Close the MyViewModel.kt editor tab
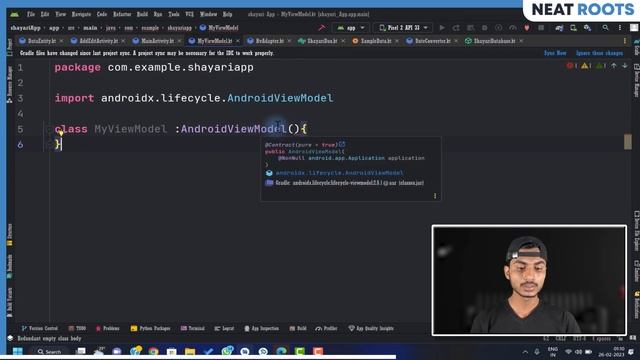 (x=238, y=41)
